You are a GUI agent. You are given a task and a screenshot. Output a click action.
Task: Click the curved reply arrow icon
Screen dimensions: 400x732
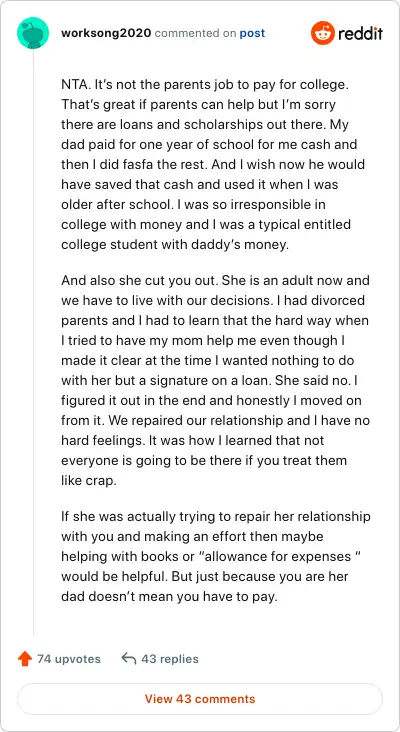[128, 659]
